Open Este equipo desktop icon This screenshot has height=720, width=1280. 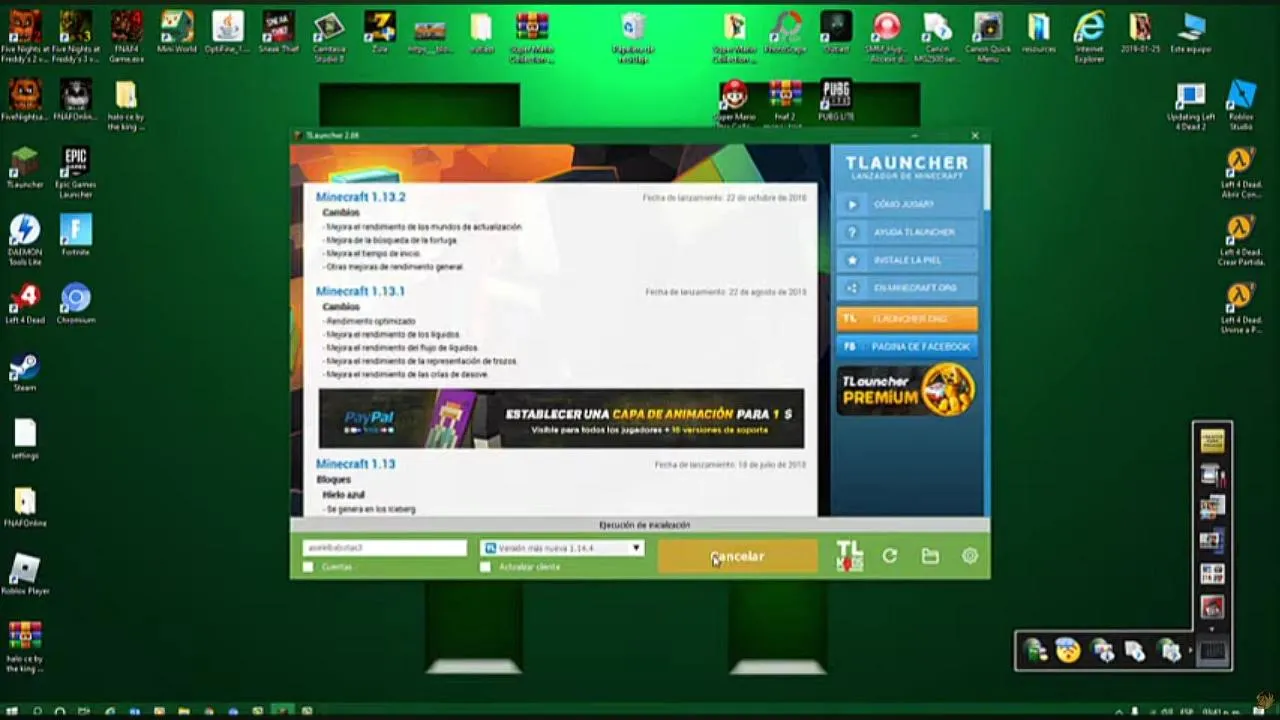coord(1191,27)
